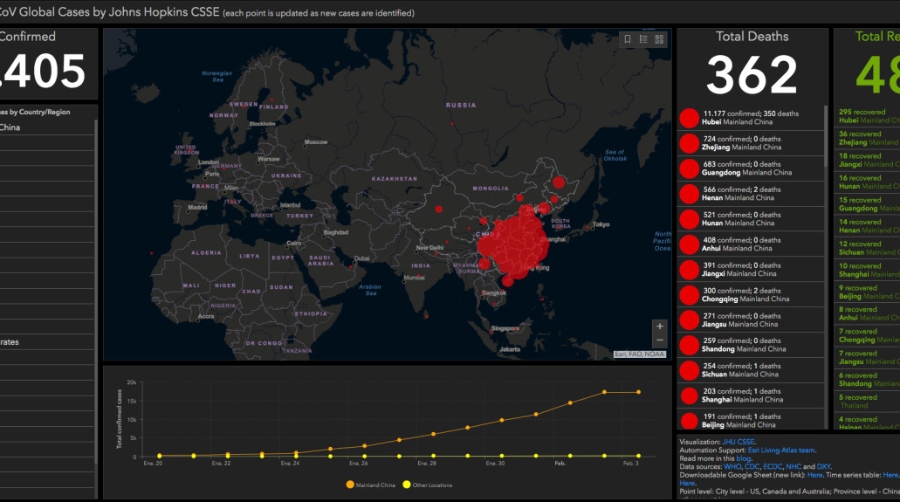This screenshot has height=502, width=900.
Task: Show the map legend list icon
Action: click(643, 39)
